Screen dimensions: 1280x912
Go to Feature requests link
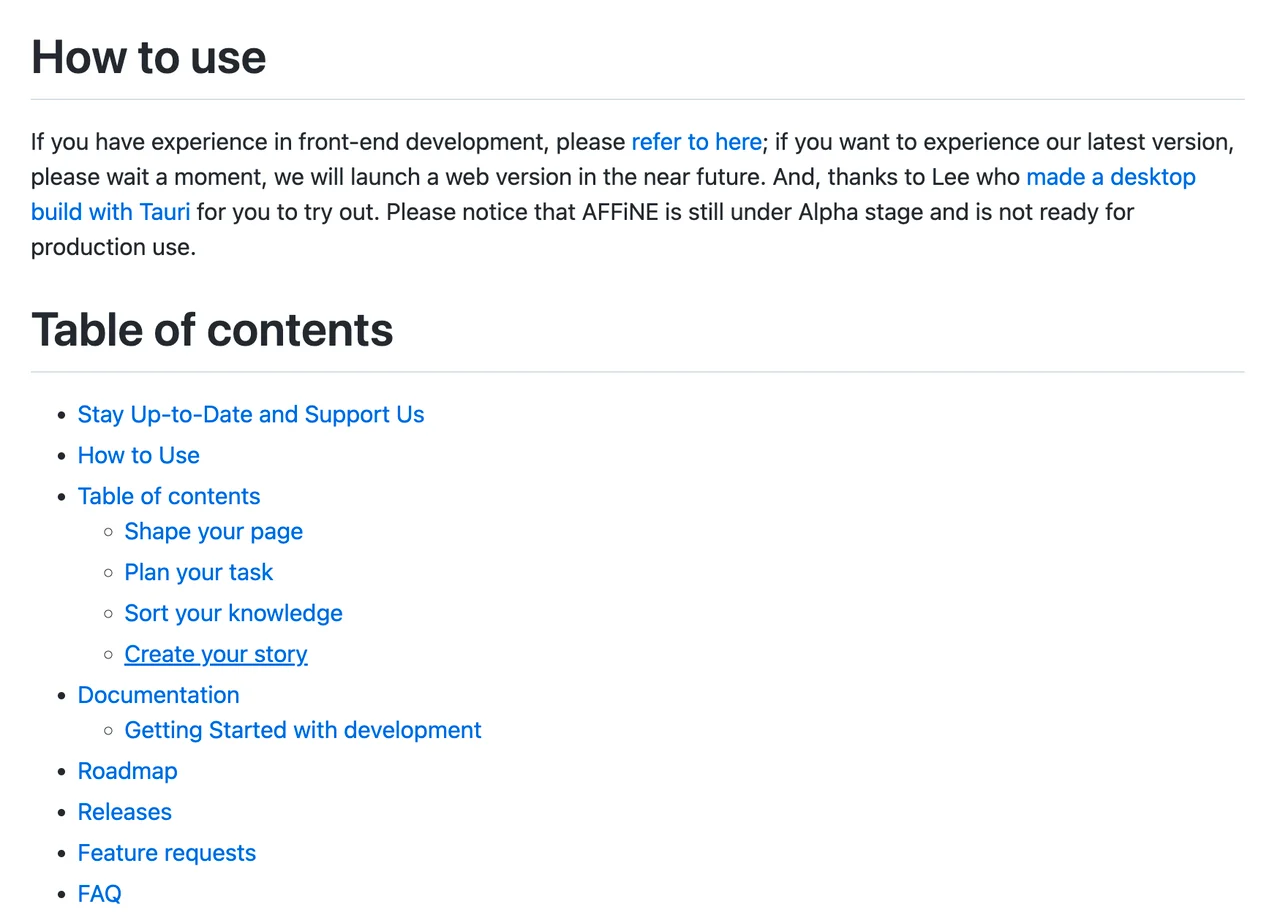167,853
